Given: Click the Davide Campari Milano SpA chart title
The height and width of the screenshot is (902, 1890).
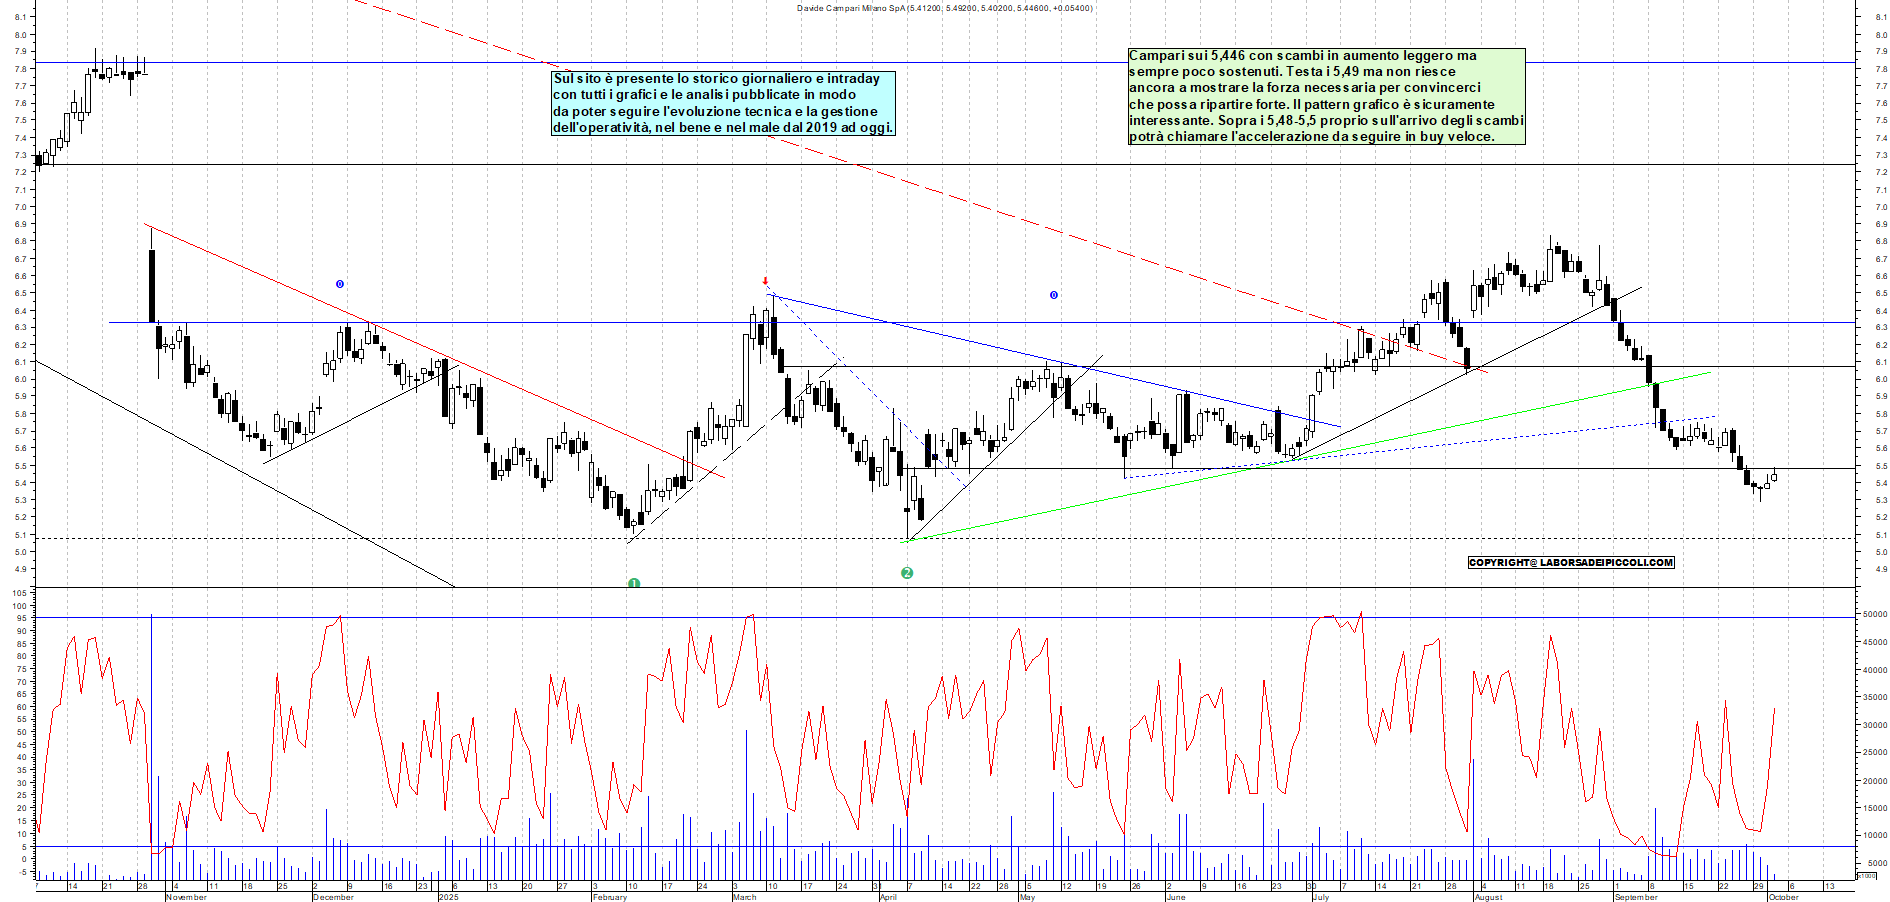Looking at the screenshot, I should click(x=944, y=8).
